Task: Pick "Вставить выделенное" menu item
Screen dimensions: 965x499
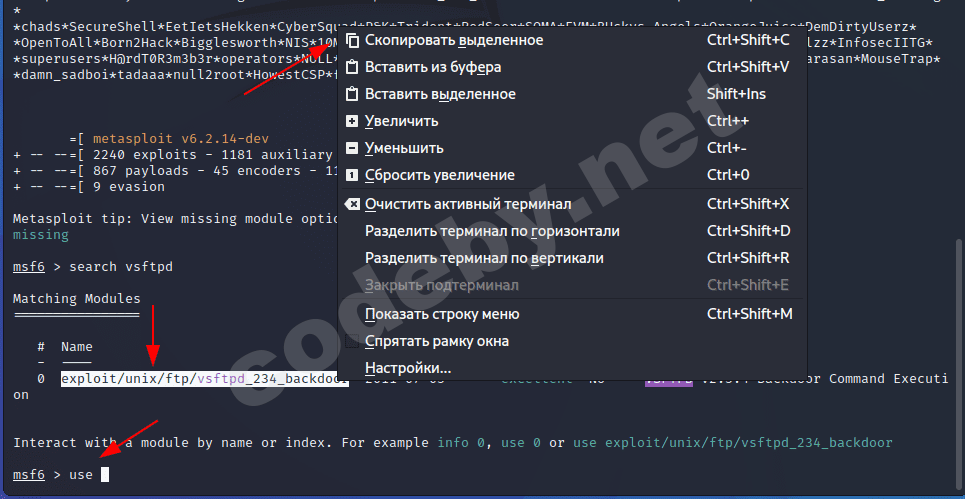Action: pyautogui.click(x=572, y=95)
